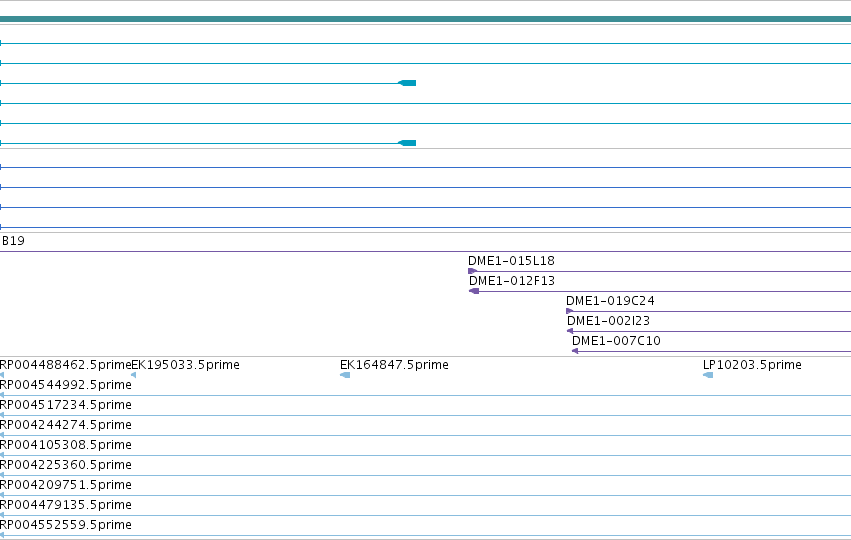
Task: Click the RP004544992.5prime label
Action: point(66,385)
